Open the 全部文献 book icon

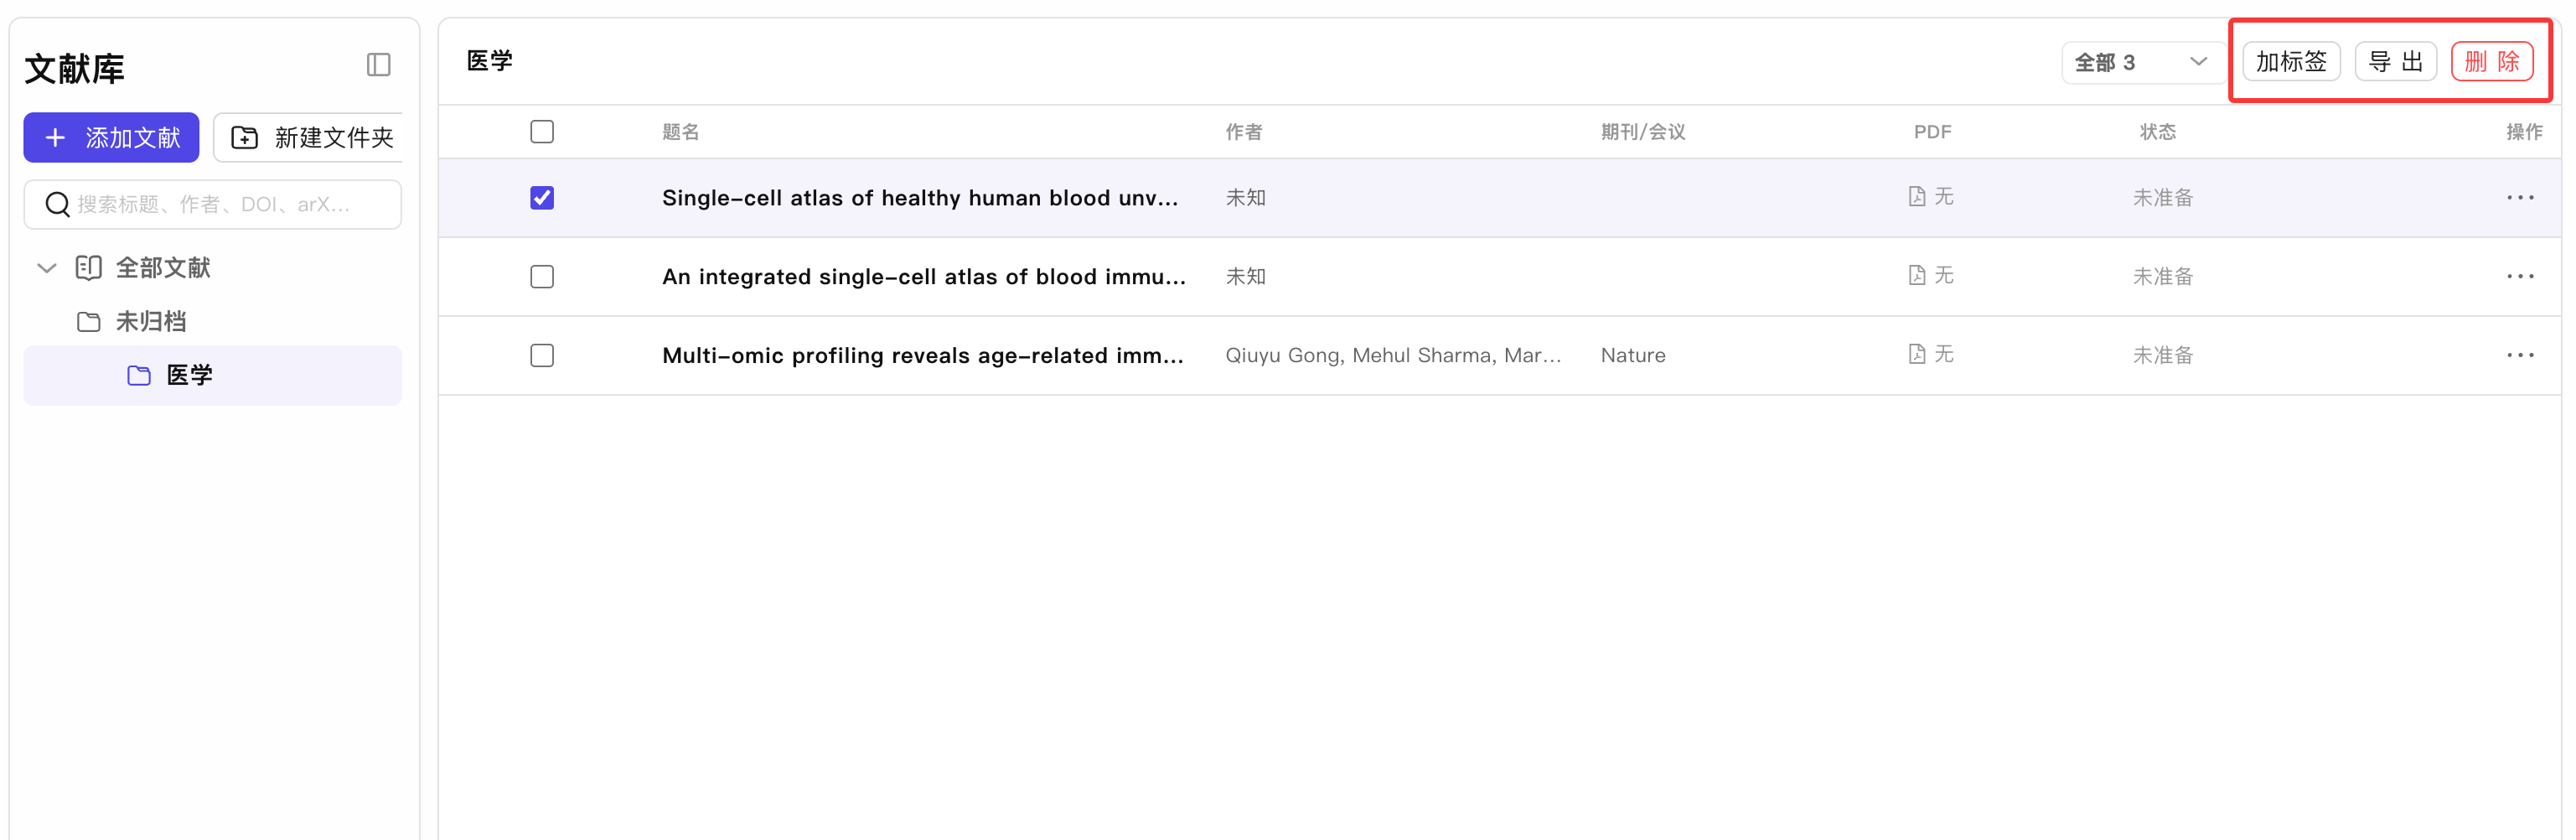[x=89, y=268]
